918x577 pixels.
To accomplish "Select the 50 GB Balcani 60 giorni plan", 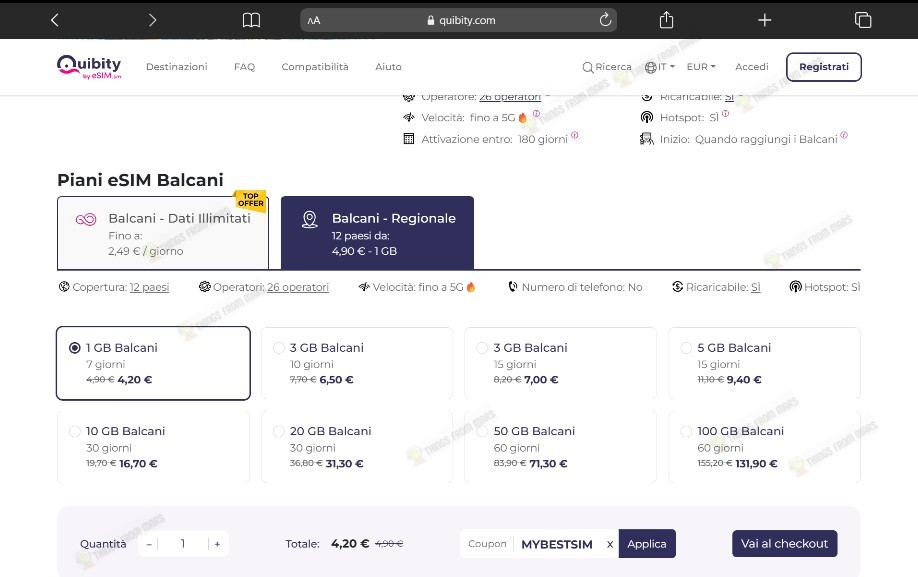I will click(x=560, y=447).
